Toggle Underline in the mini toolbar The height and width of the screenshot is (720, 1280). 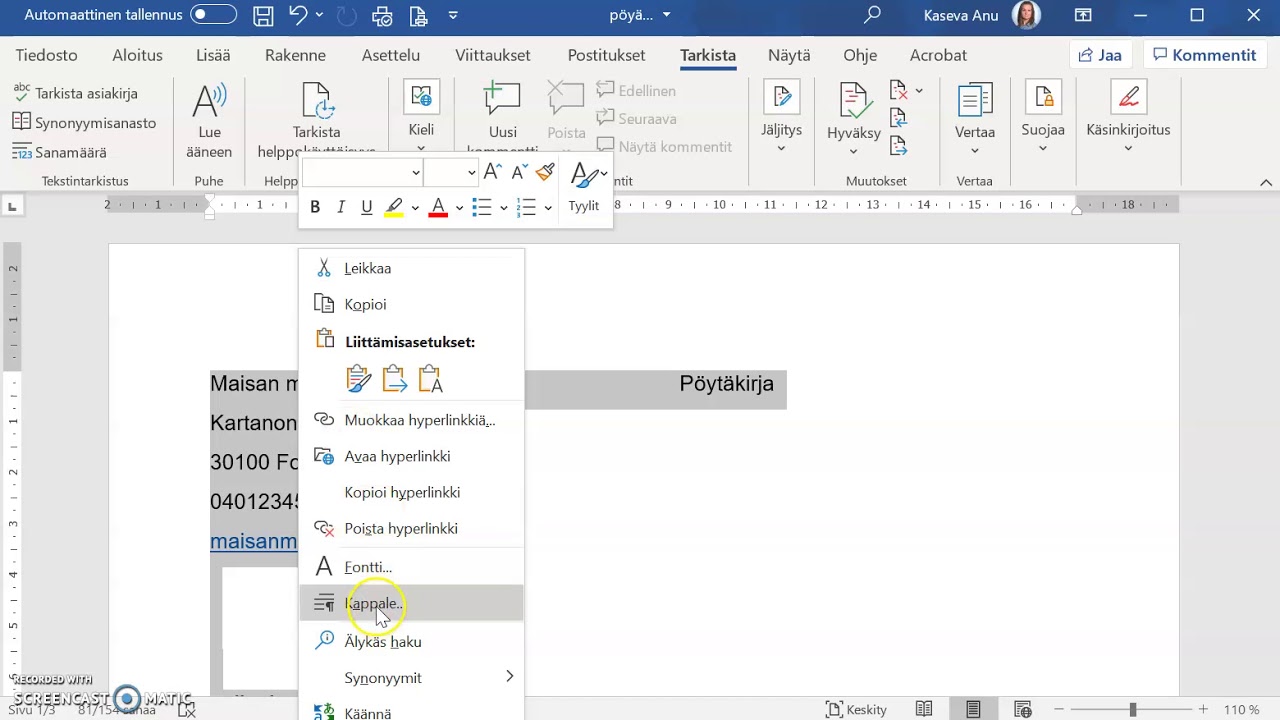pyautogui.click(x=367, y=207)
